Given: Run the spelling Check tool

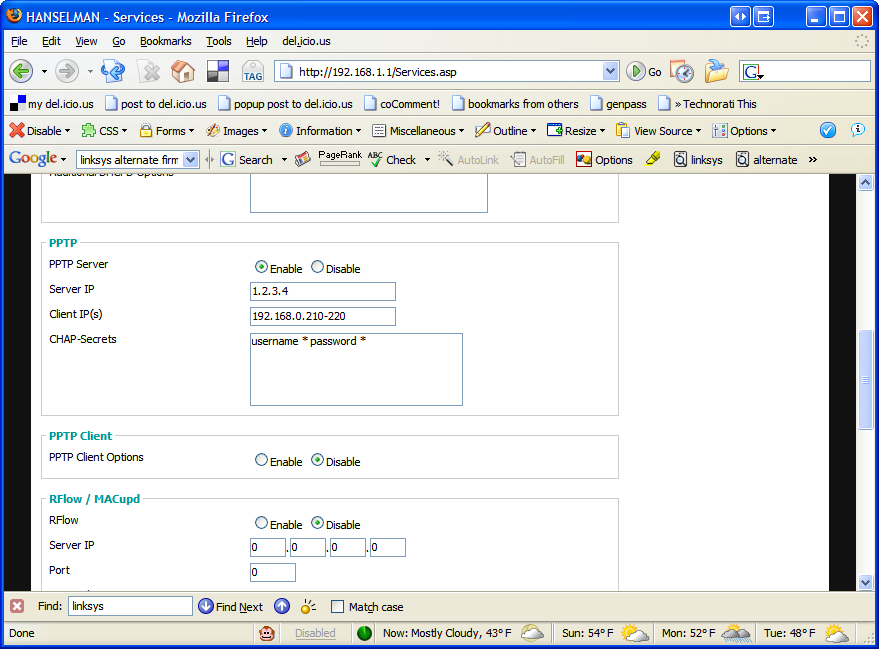Looking at the screenshot, I should [392, 160].
